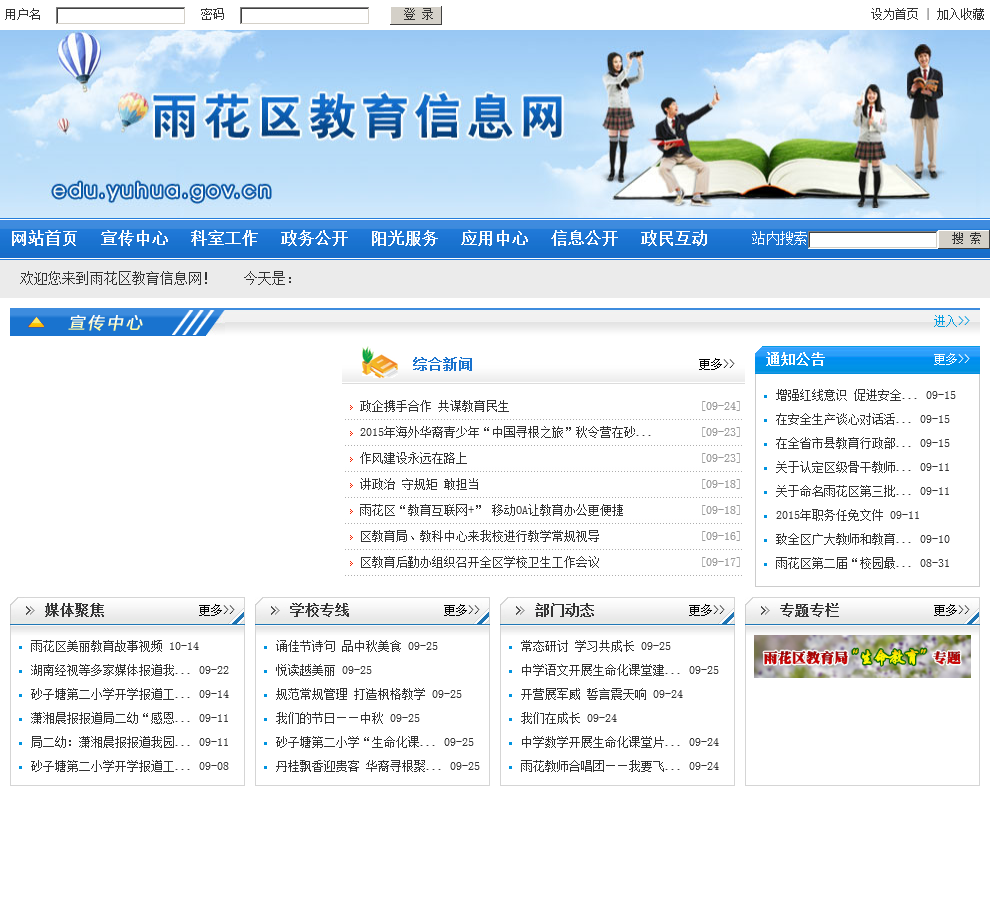The width and height of the screenshot is (990, 900).
Task: Click the 用户名 input field
Action: 121,15
